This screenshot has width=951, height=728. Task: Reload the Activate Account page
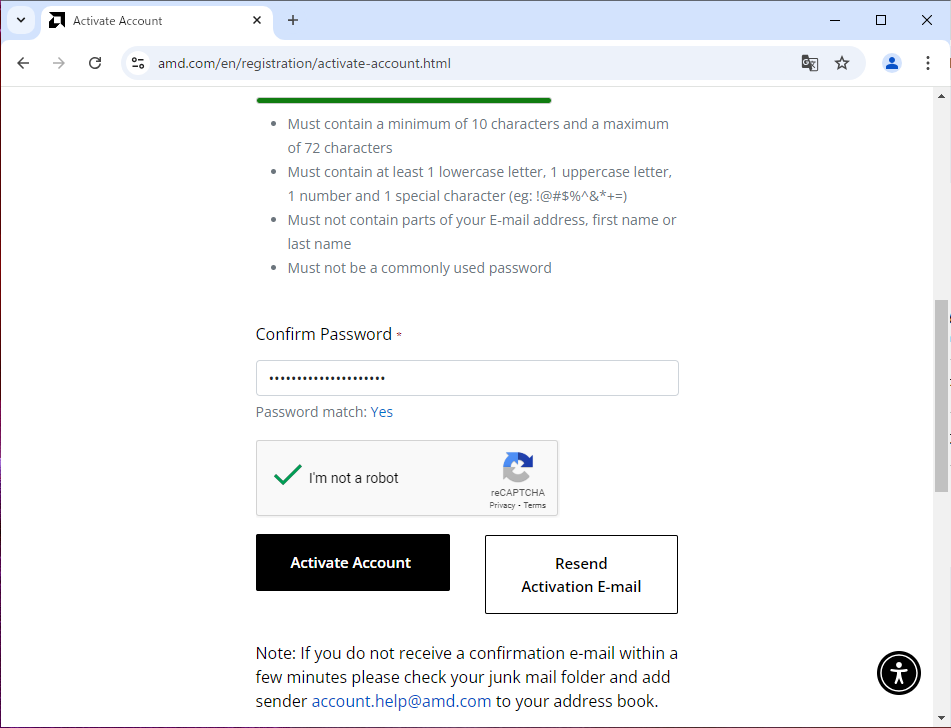pyautogui.click(x=95, y=63)
